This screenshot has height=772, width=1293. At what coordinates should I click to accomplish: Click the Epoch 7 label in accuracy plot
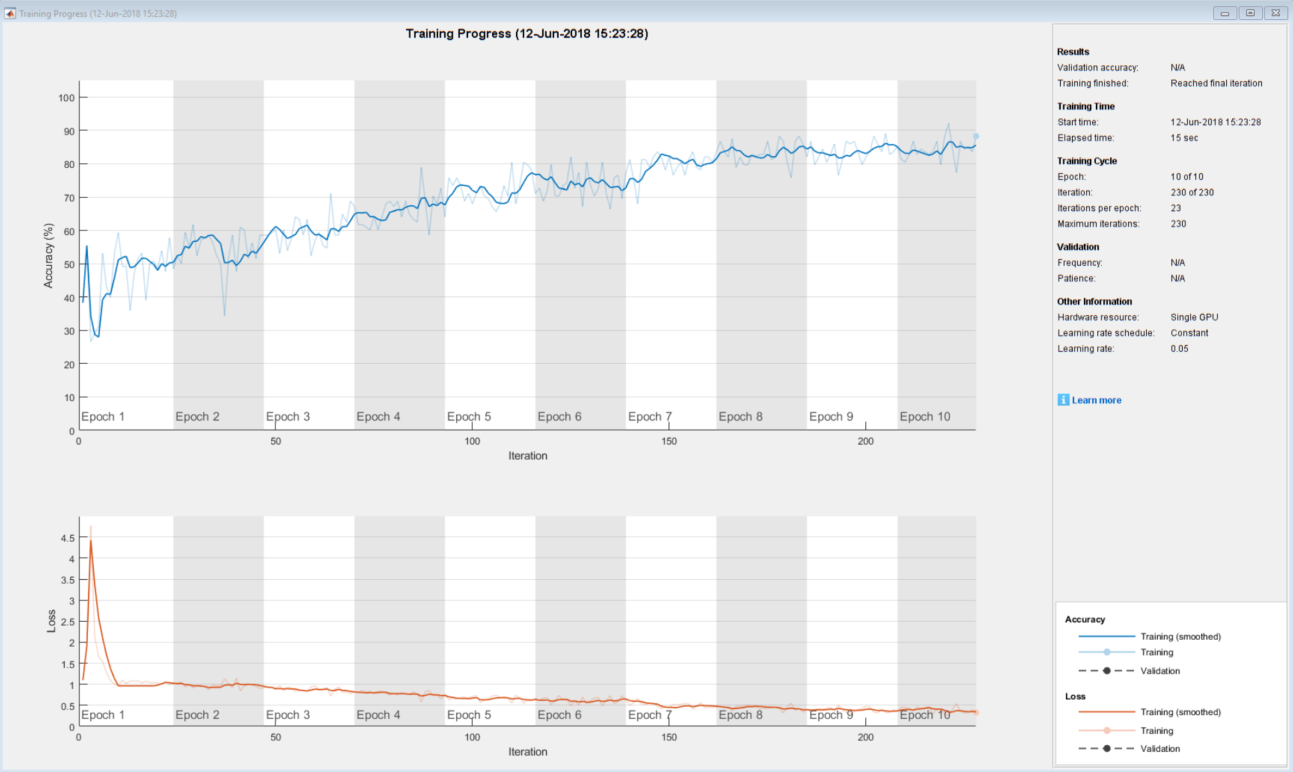point(650,417)
